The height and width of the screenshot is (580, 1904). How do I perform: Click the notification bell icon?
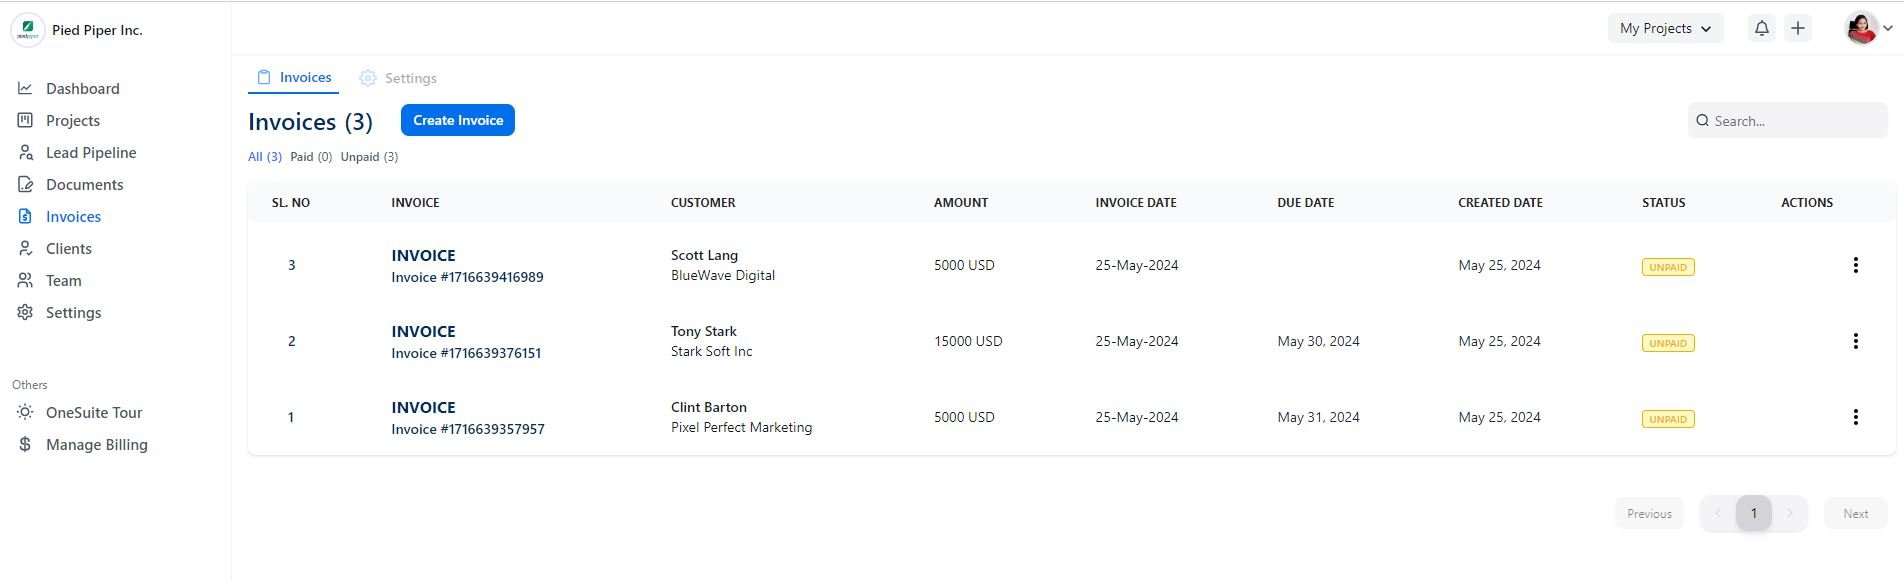click(1761, 29)
